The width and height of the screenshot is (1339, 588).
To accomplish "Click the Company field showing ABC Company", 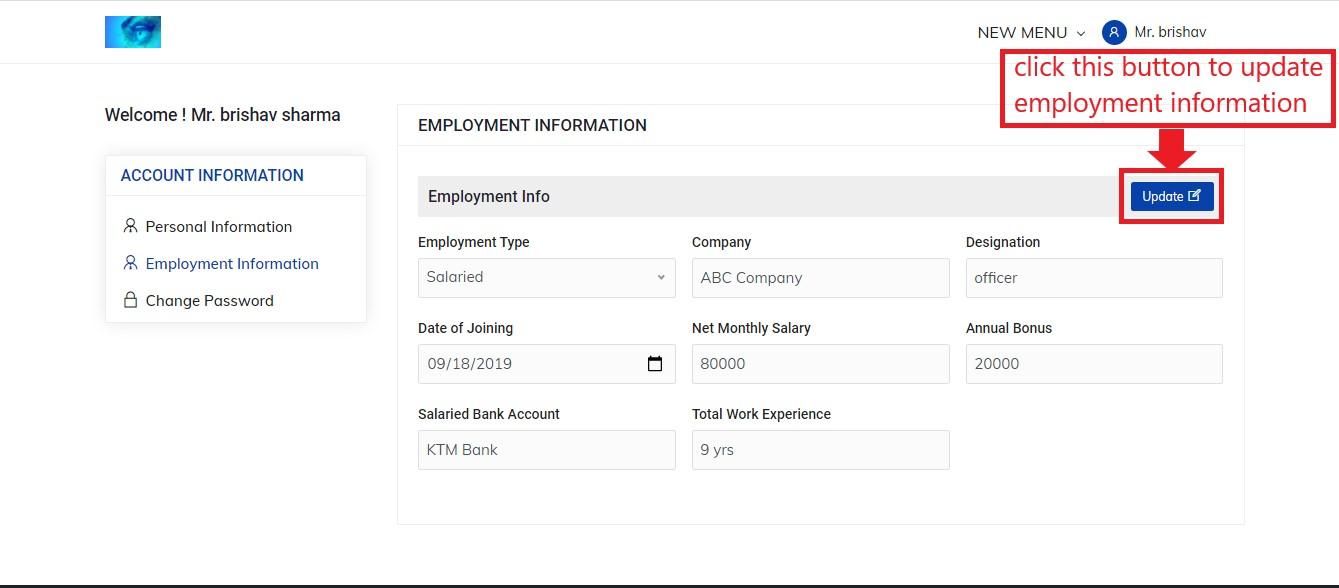I will 821,278.
